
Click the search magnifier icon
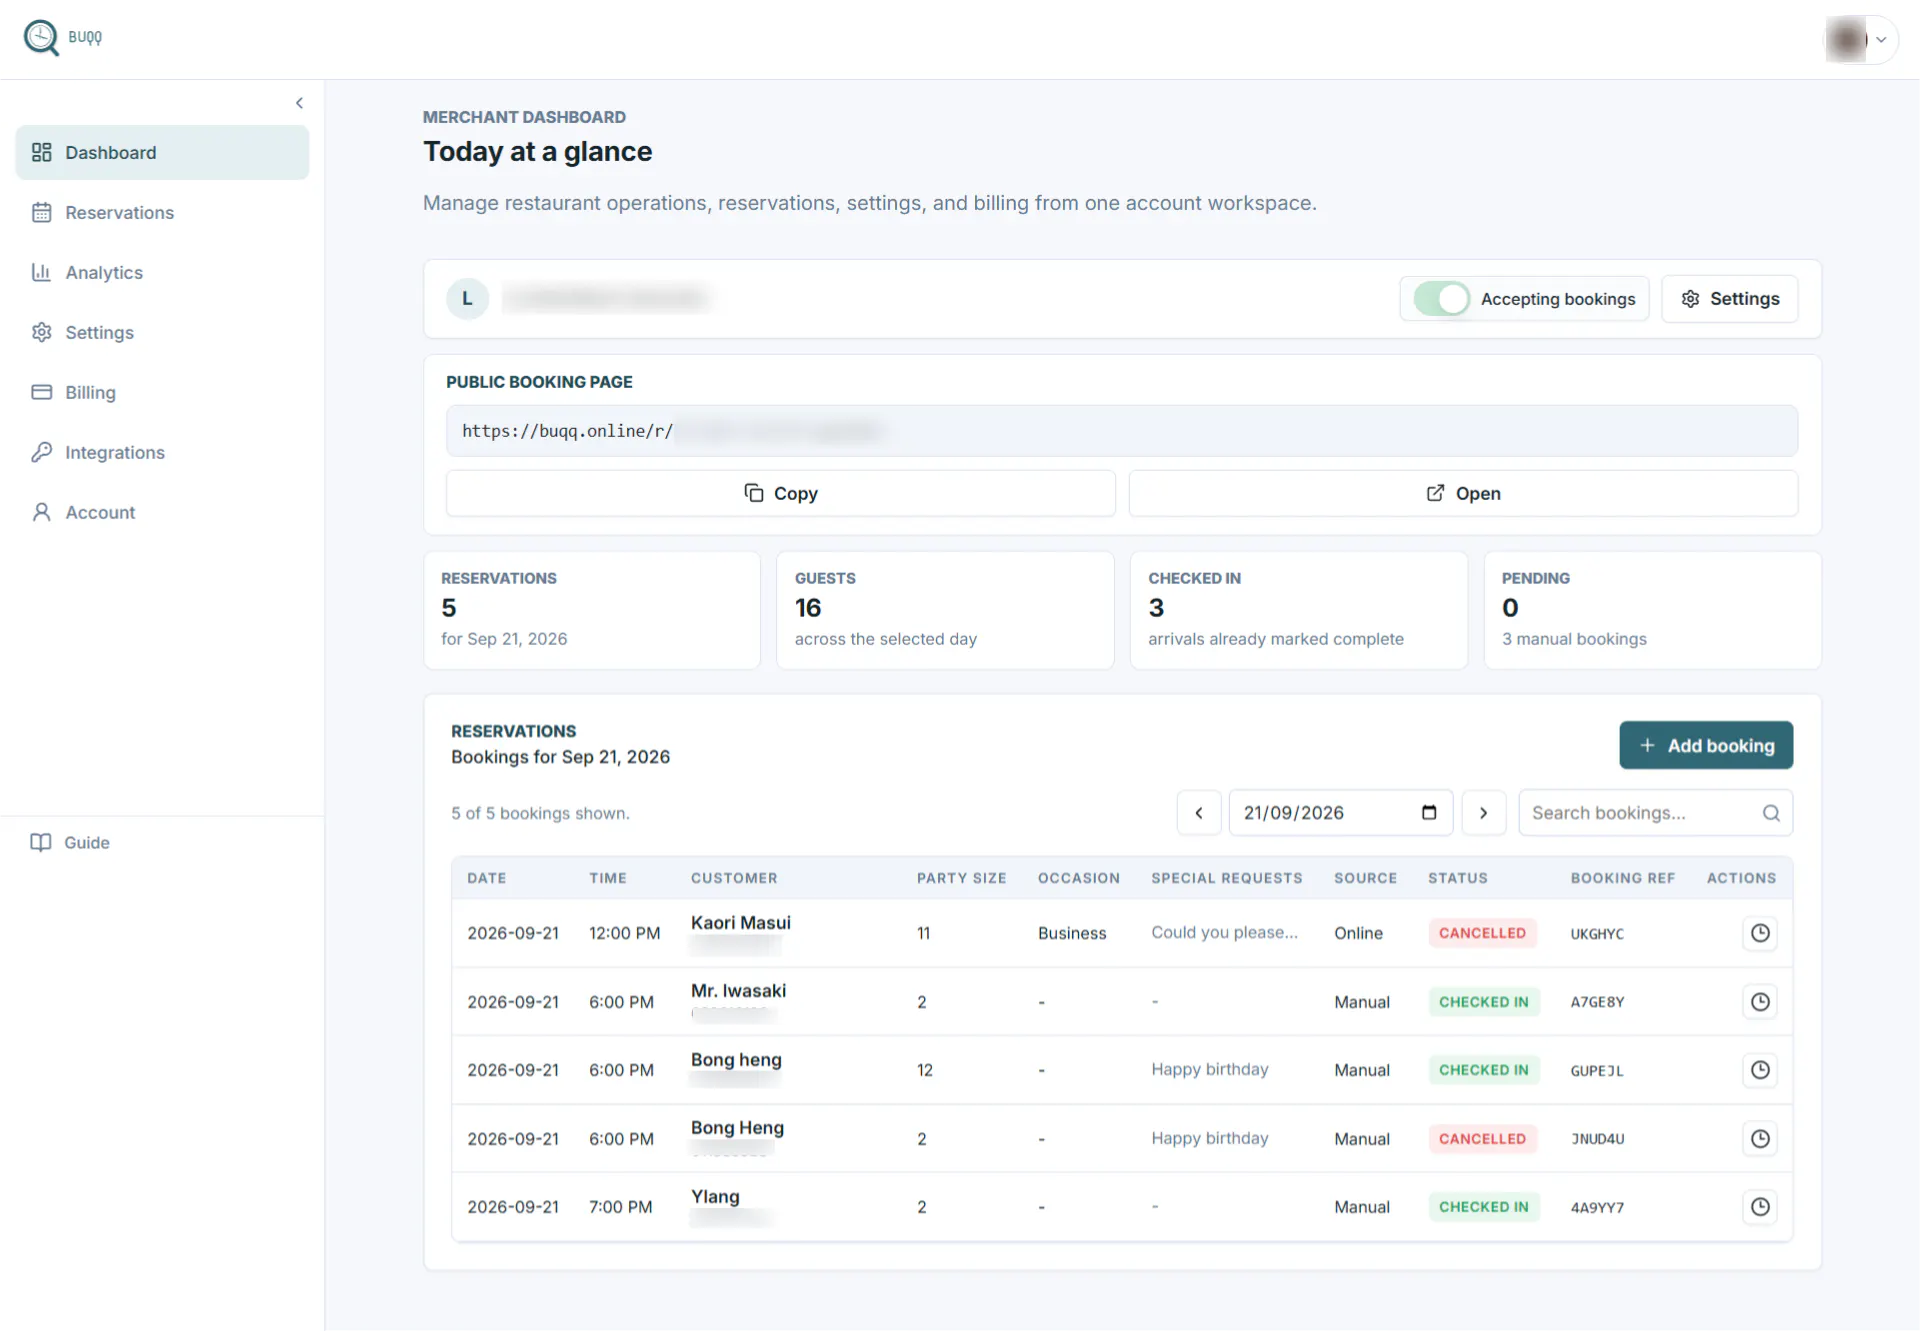pos(1771,813)
